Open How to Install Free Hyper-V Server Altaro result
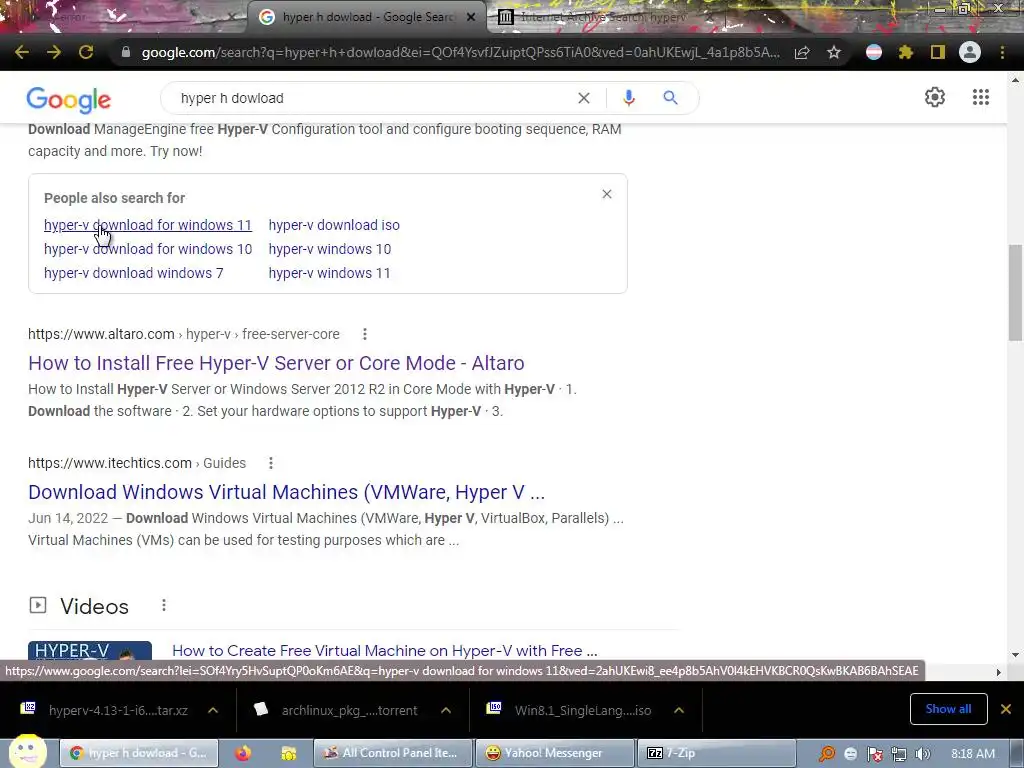This screenshot has height=768, width=1024. point(276,363)
